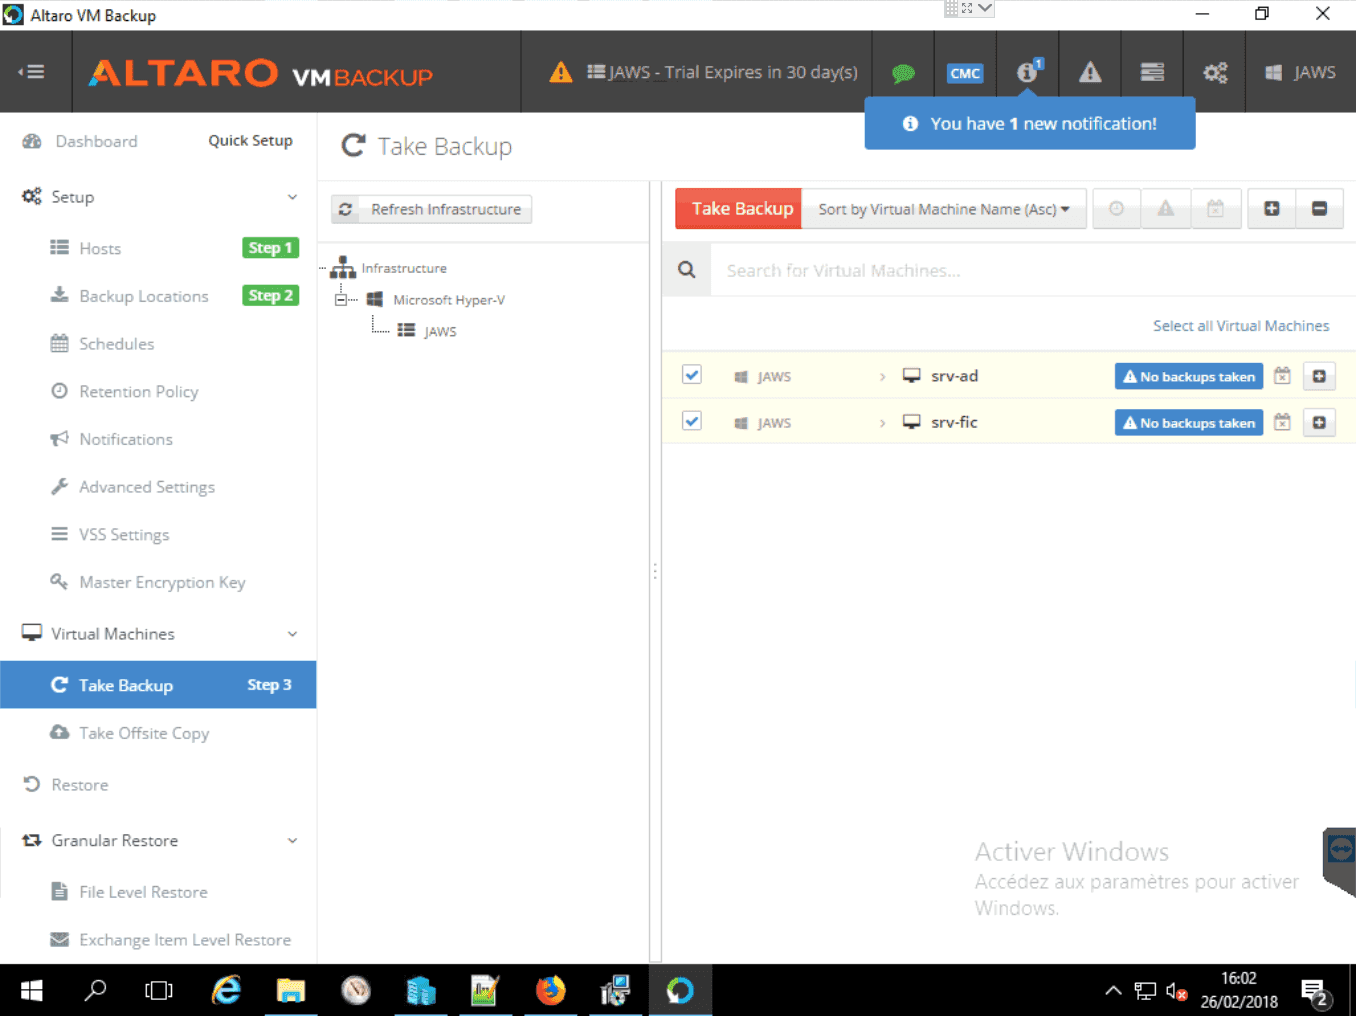Image resolution: width=1356 pixels, height=1016 pixels.
Task: Open Sort by Virtual Machine Name dropdown
Action: tap(943, 209)
